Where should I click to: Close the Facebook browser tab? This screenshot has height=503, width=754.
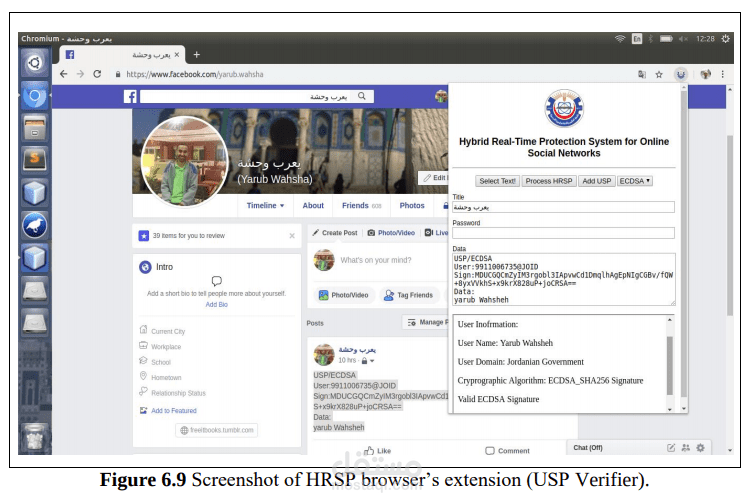click(x=177, y=55)
